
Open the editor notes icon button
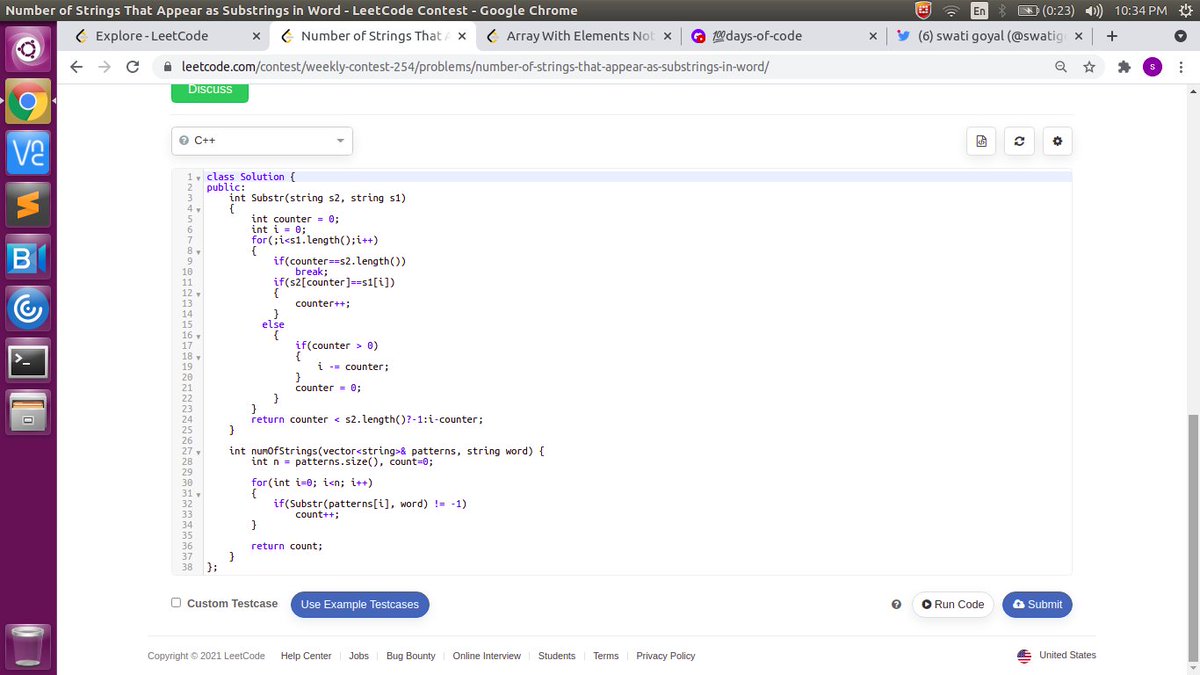coord(981,141)
